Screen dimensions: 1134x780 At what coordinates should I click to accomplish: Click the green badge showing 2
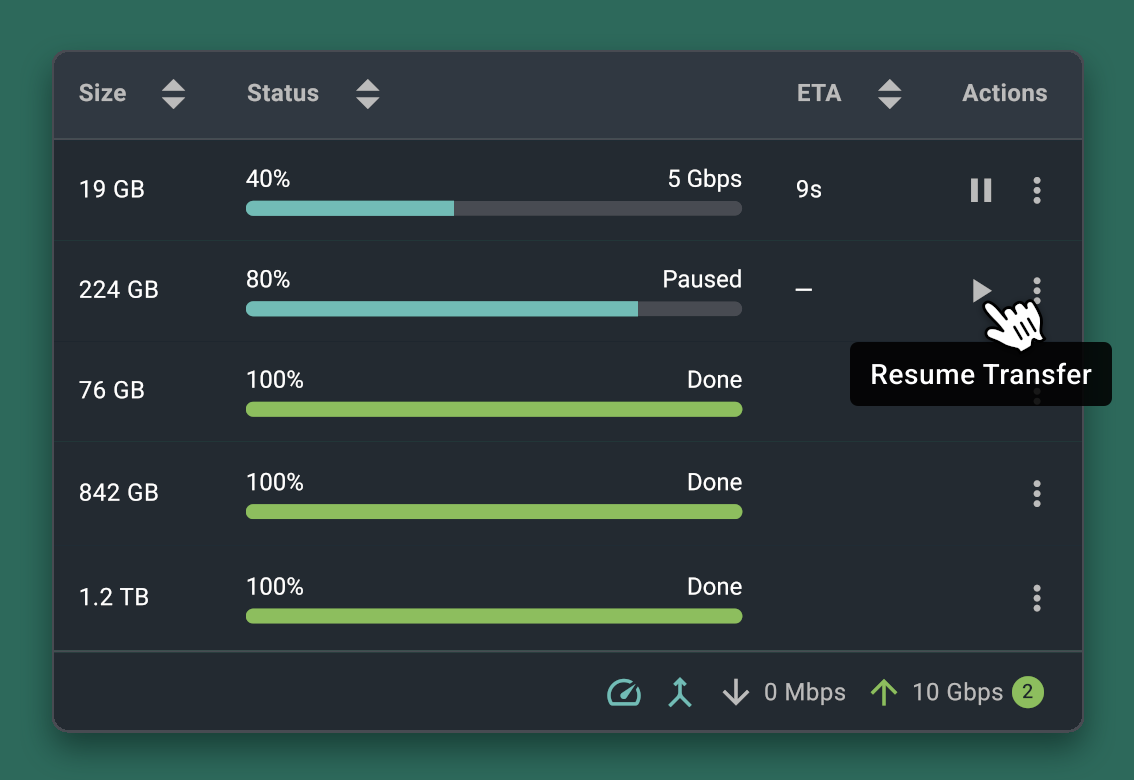coord(1028,692)
